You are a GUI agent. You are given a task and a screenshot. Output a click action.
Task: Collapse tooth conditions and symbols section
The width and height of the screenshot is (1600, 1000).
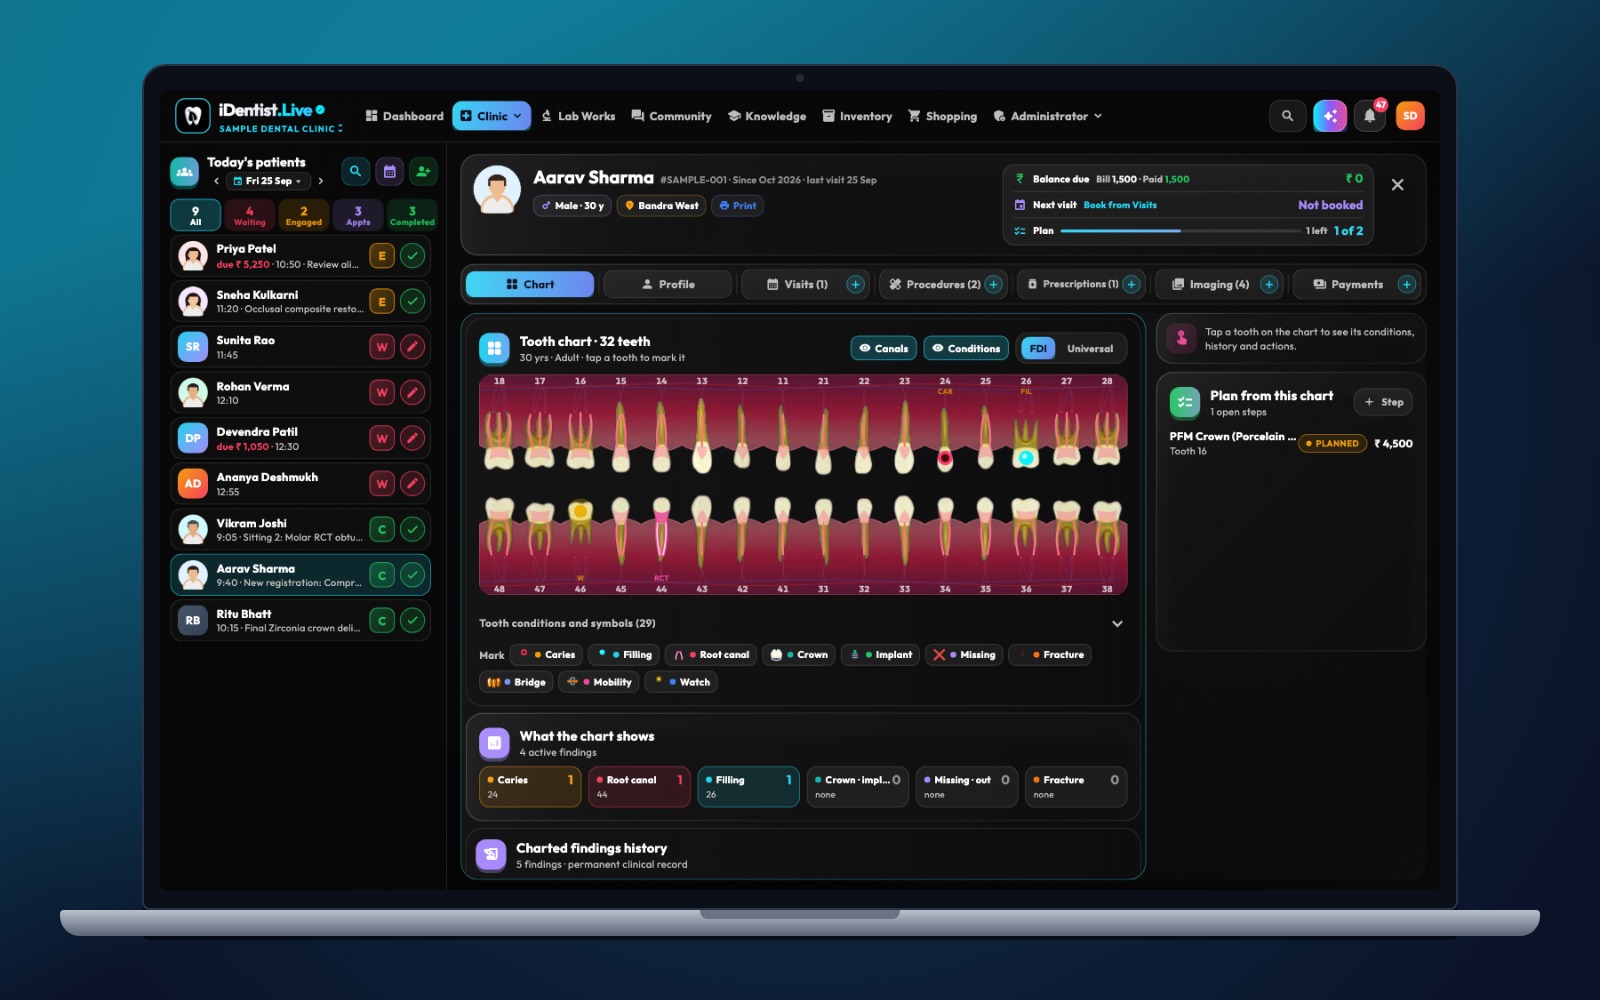(1117, 624)
